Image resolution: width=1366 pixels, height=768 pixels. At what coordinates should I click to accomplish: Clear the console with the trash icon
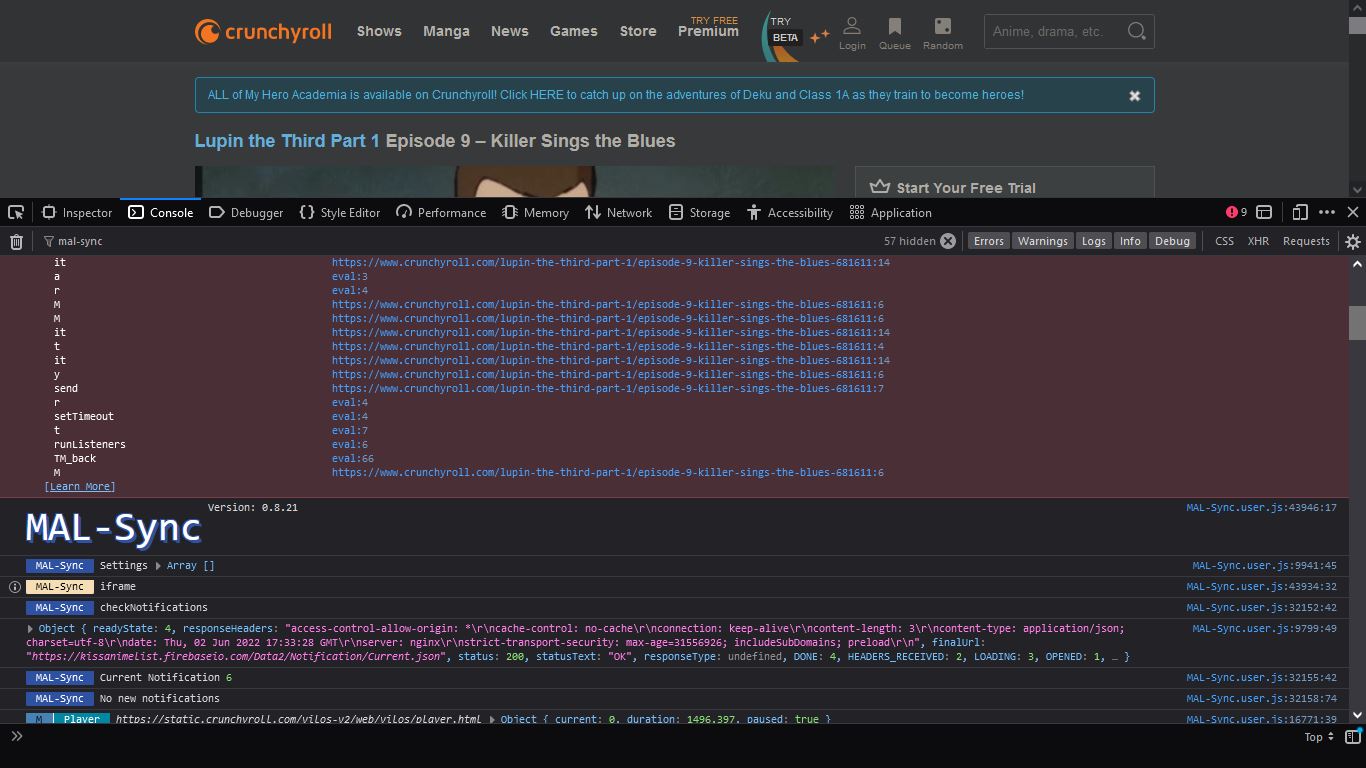pyautogui.click(x=16, y=241)
